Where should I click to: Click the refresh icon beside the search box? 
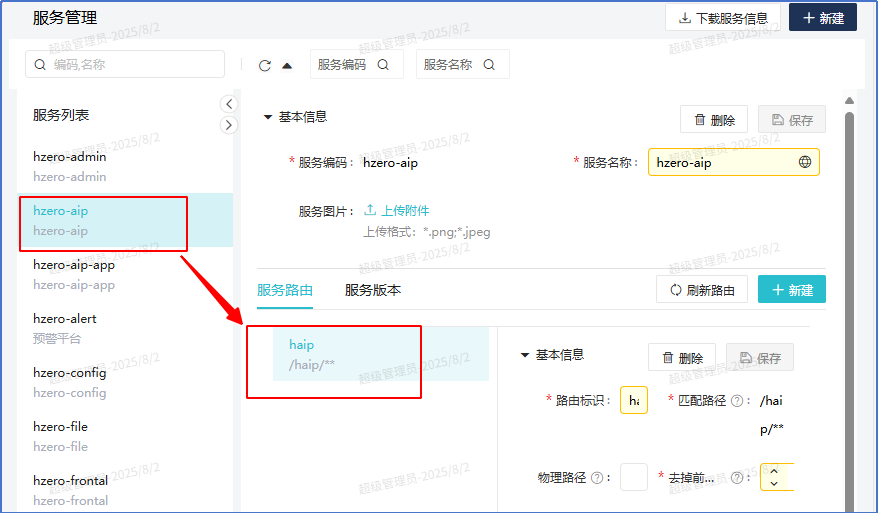tap(265, 65)
